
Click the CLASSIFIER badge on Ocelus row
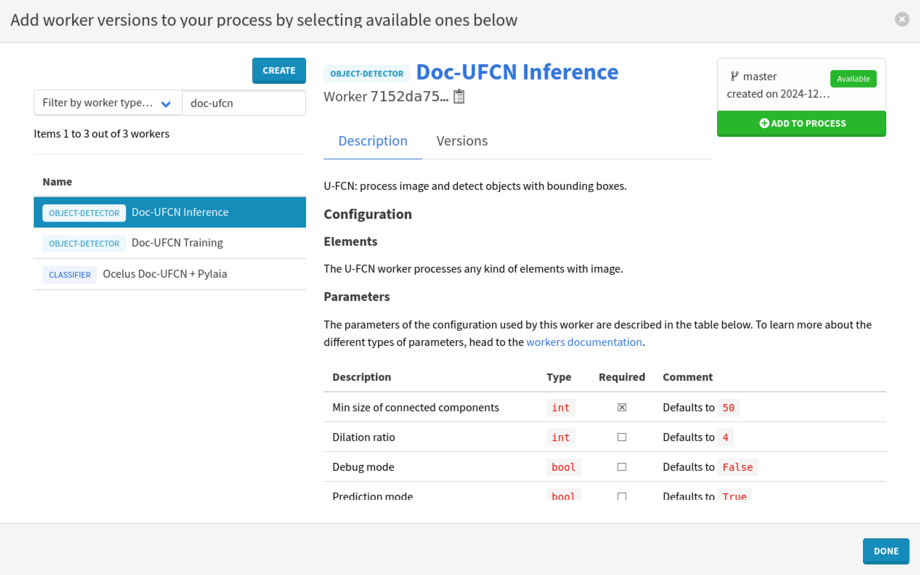[70, 274]
